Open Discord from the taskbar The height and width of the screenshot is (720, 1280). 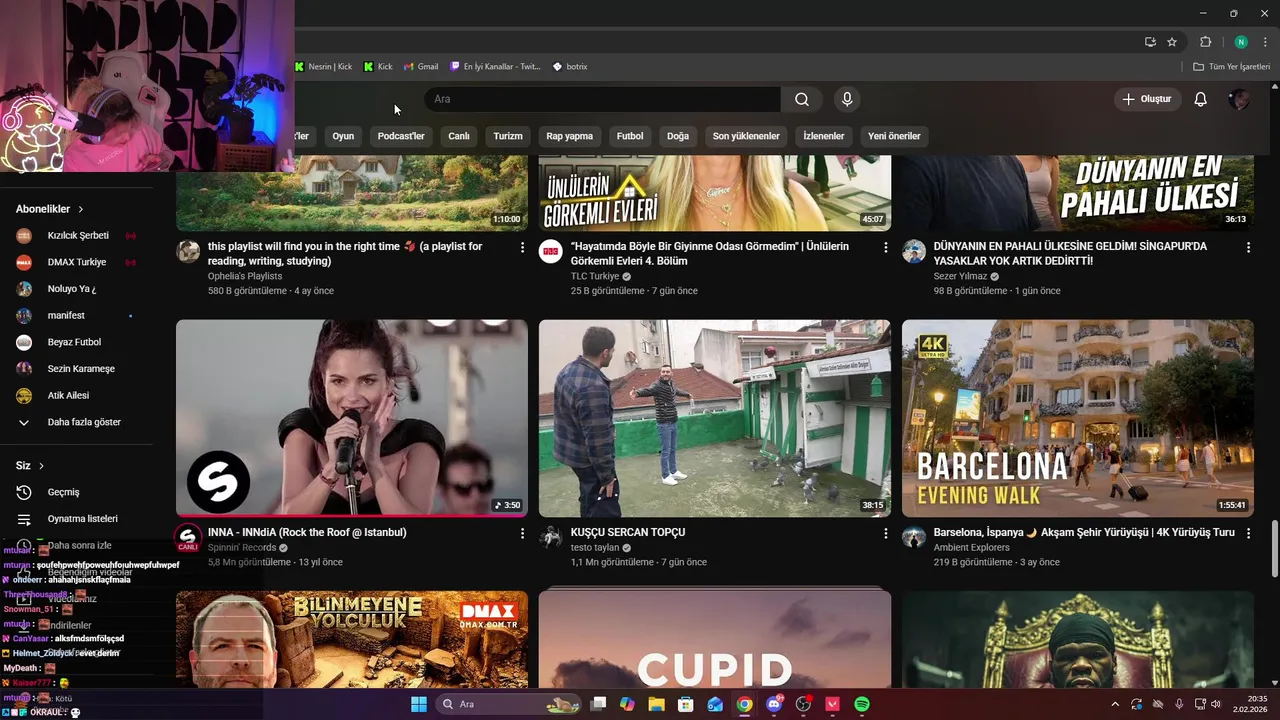(x=774, y=704)
